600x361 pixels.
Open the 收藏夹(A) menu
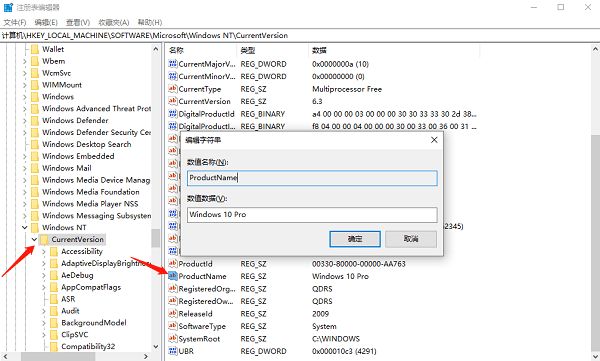pos(114,22)
